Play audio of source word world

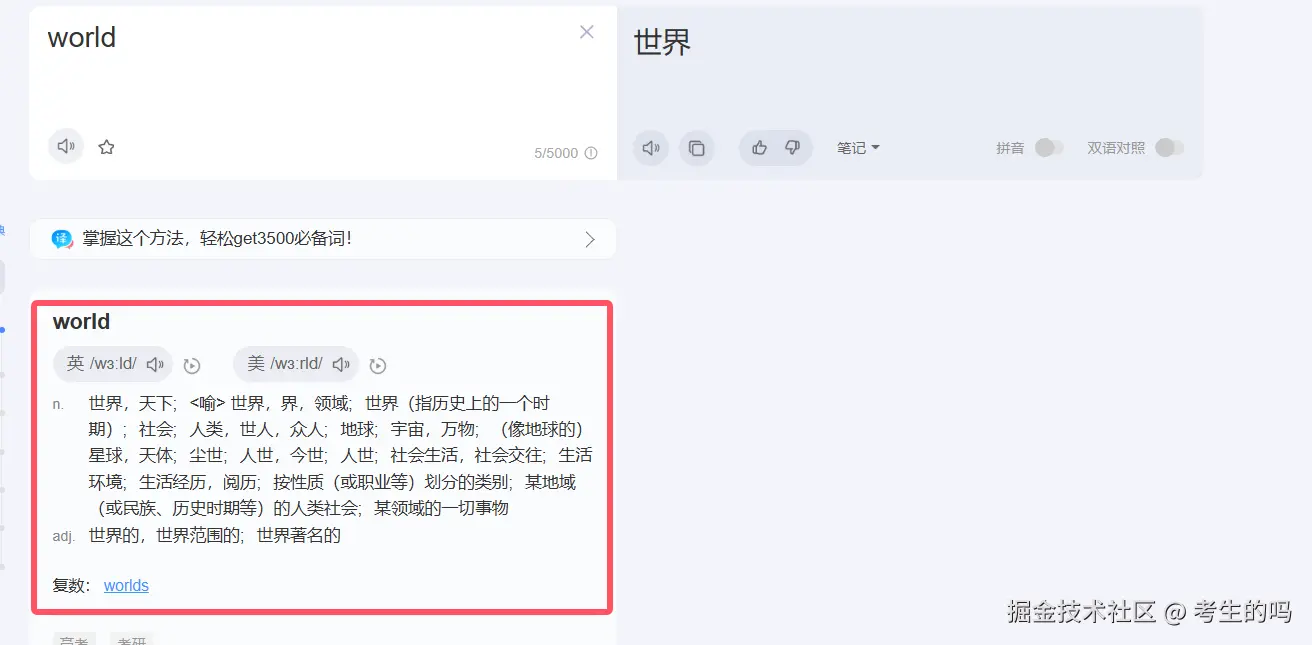click(66, 147)
